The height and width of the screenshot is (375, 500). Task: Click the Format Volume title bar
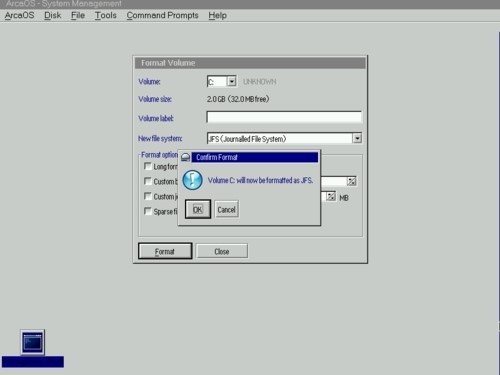(250, 63)
